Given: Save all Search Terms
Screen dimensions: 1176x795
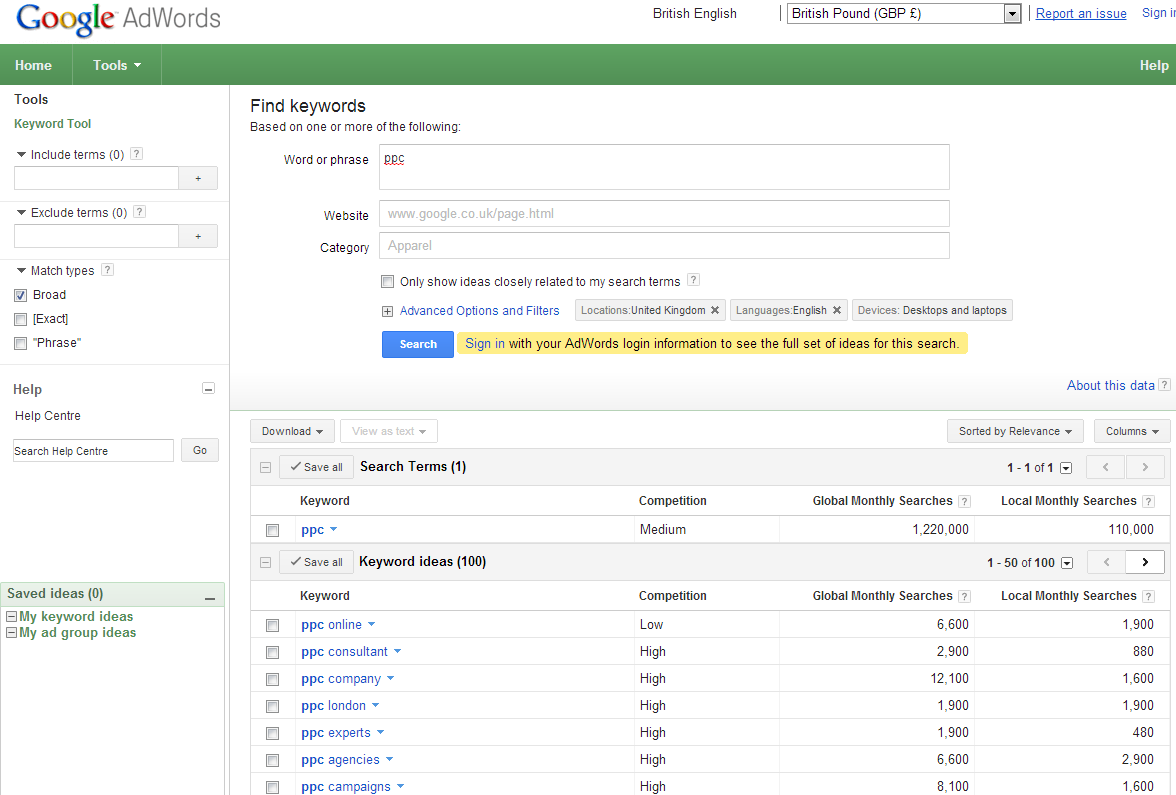Looking at the screenshot, I should coord(316,467).
